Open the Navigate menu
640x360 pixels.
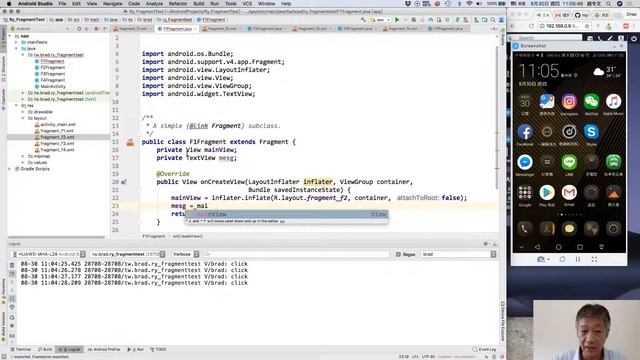[x=113, y=4]
